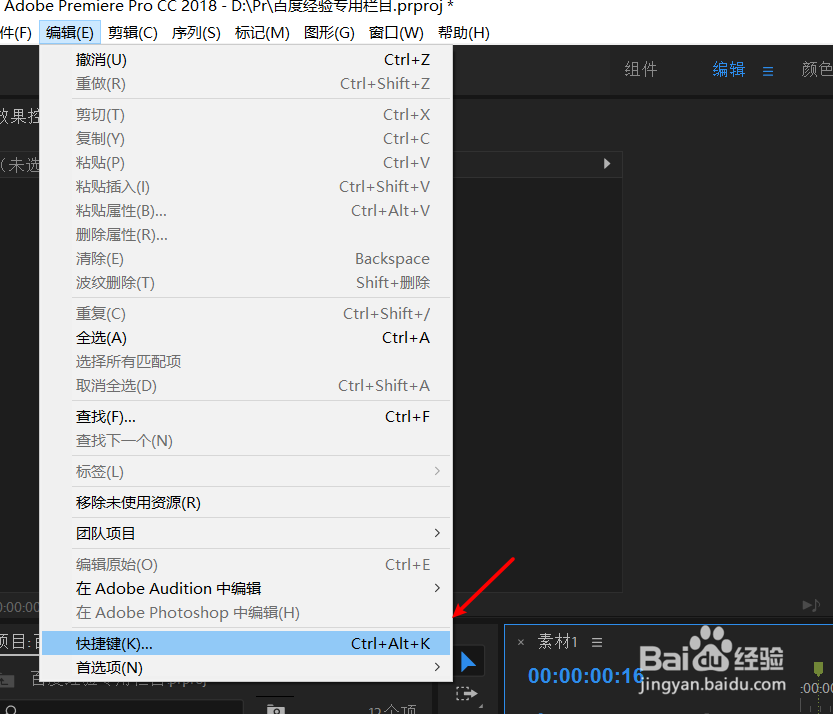
Task: Choose 全选(A) from the Edit menu
Action: [x=245, y=337]
